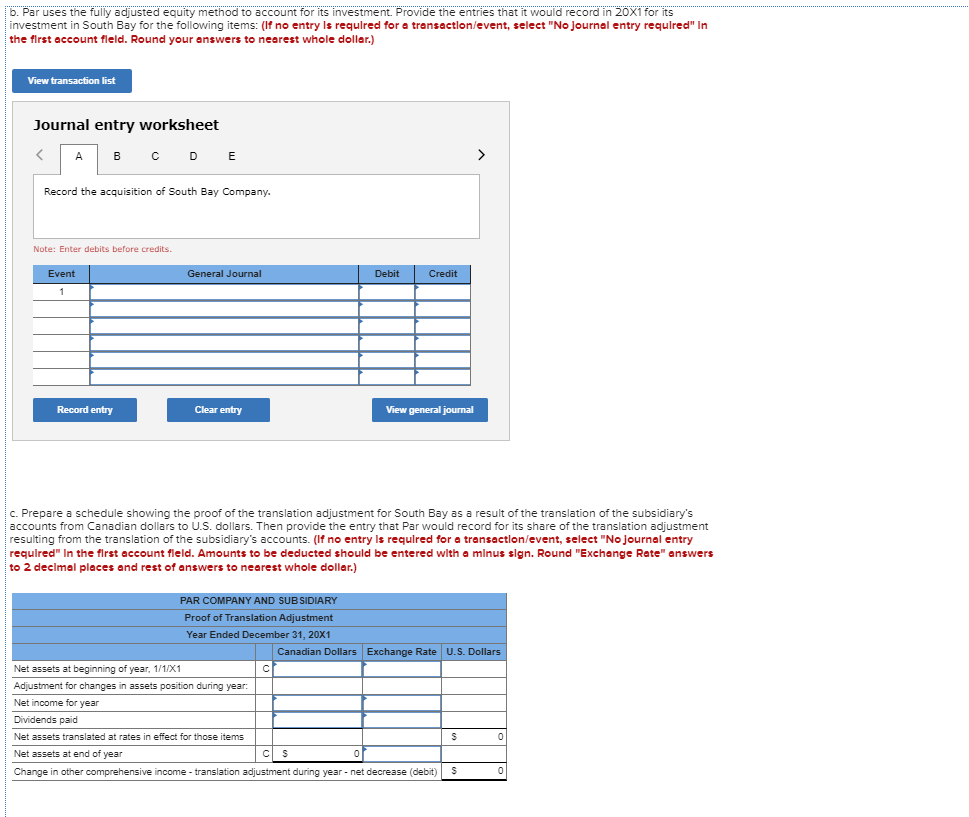969x817 pixels.
Task: Click Canadian Dollars field for Dividends paid
Action: coord(318,720)
